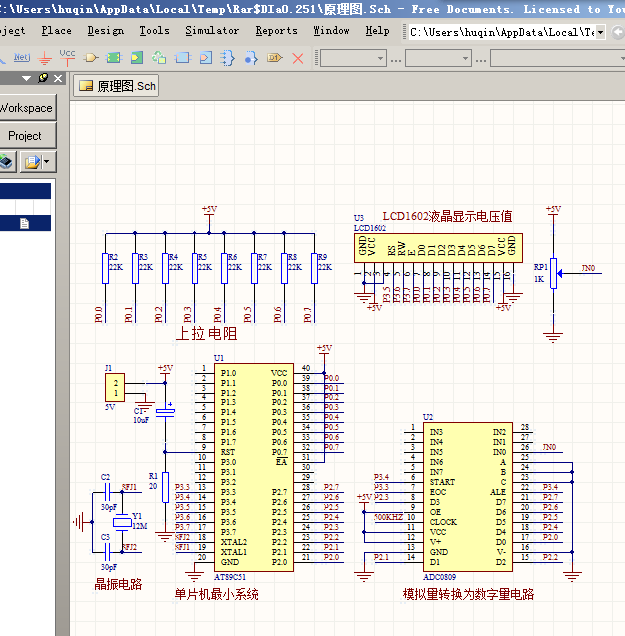This screenshot has height=636, width=625.
Task: Select capacitor C1 10uF symbol
Action: point(165,412)
